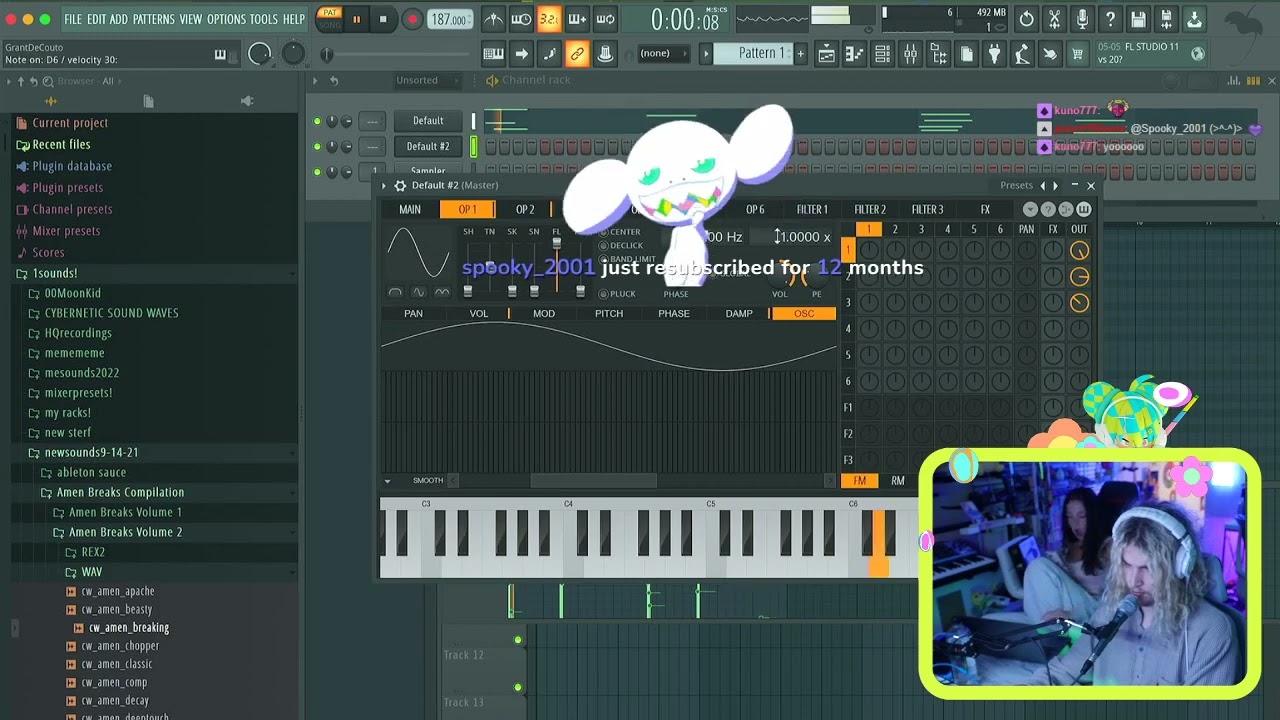Open the TOOLS menu
The image size is (1280, 720).
(263, 19)
